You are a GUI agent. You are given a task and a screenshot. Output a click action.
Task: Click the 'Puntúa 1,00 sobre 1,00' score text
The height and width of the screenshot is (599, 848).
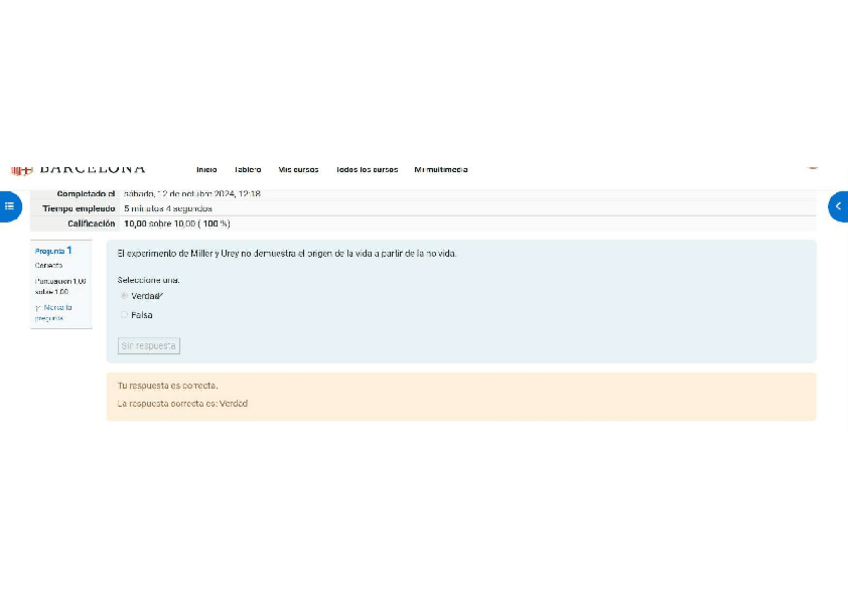[60, 287]
